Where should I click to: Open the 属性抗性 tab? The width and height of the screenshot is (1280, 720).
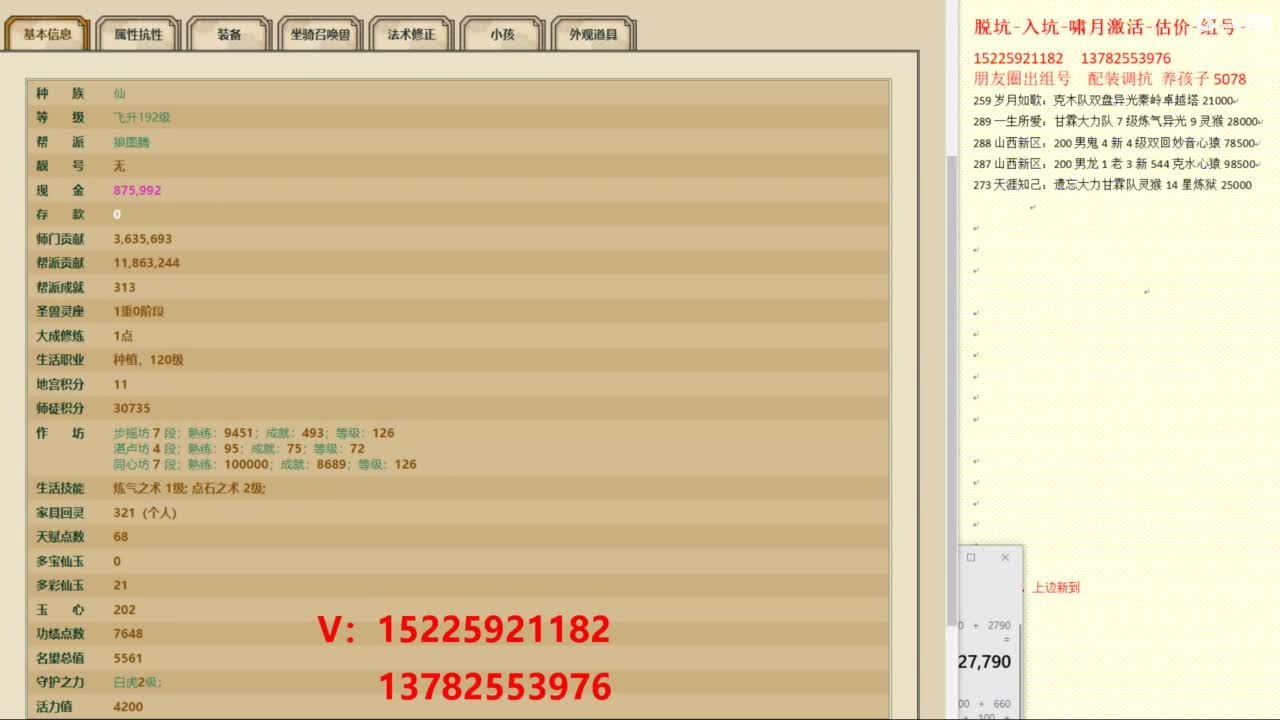point(138,34)
